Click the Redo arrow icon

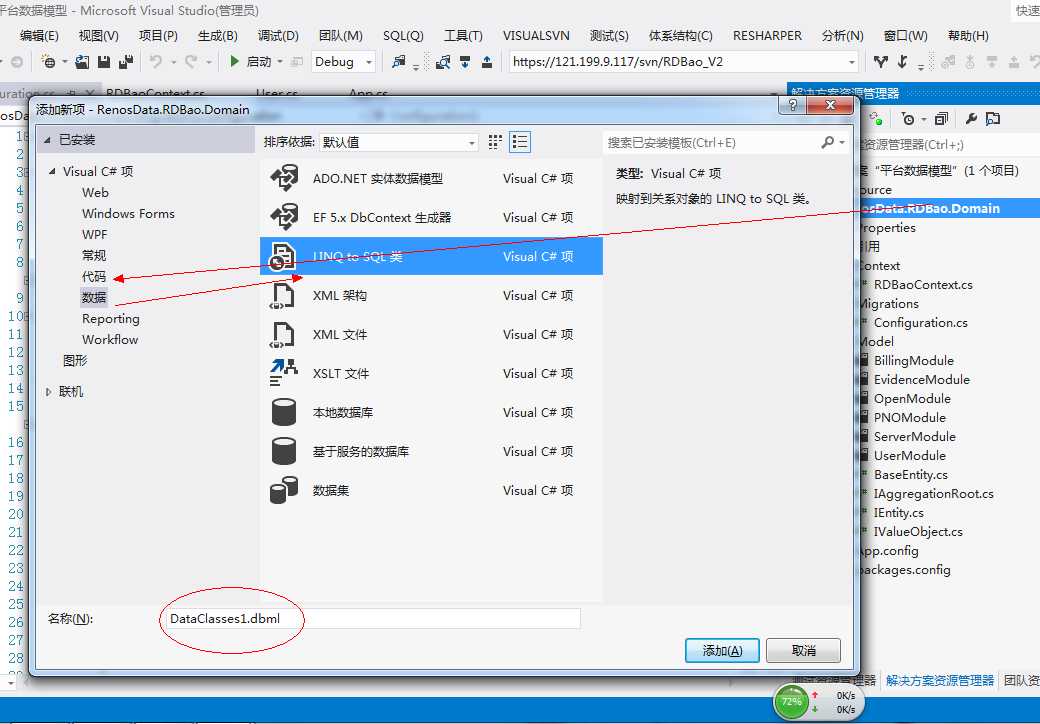tap(191, 62)
